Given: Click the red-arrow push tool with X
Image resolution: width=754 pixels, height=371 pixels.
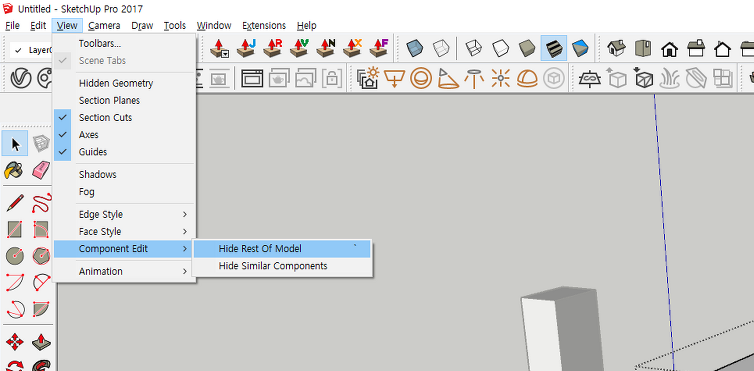Looking at the screenshot, I should pyautogui.click(x=352, y=49).
